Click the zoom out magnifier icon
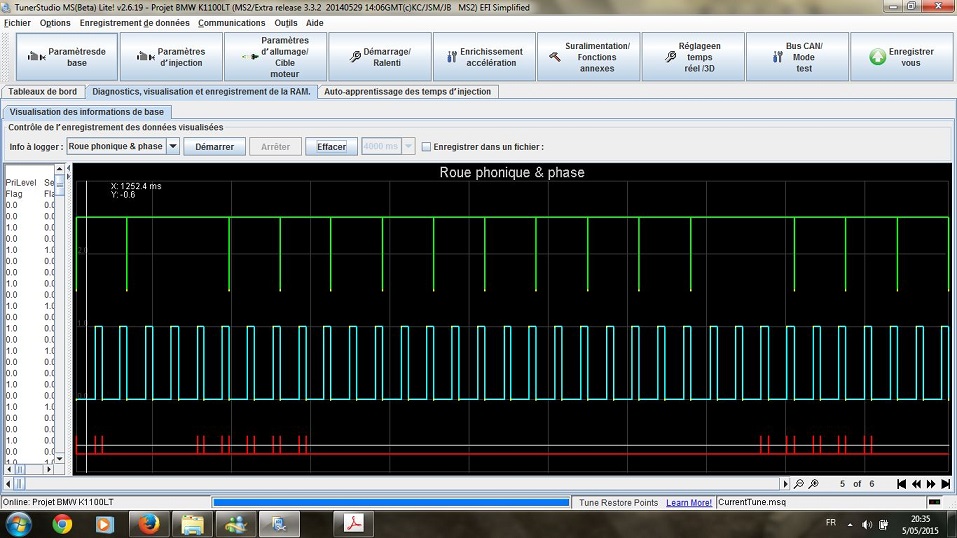Screen dimensions: 957x538 pyautogui.click(x=798, y=484)
